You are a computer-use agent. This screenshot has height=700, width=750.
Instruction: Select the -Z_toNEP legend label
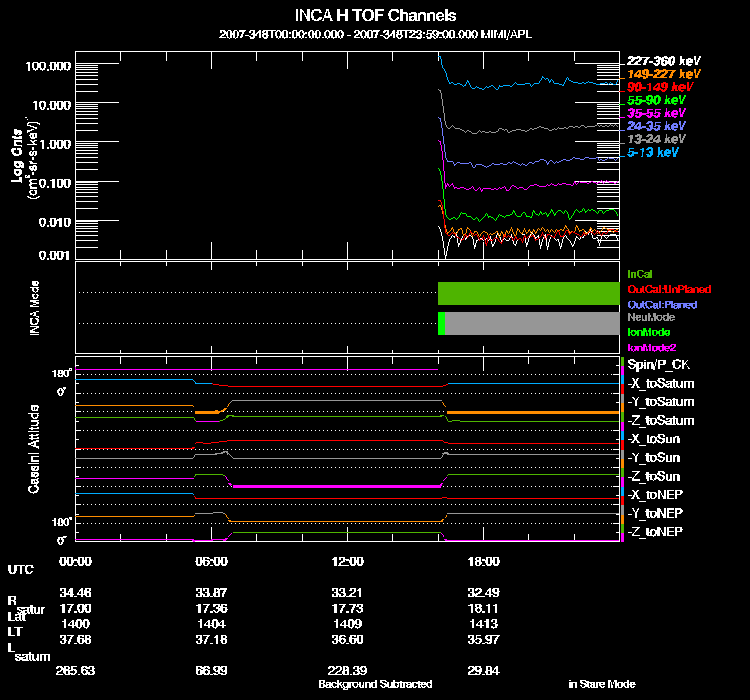click(655, 531)
